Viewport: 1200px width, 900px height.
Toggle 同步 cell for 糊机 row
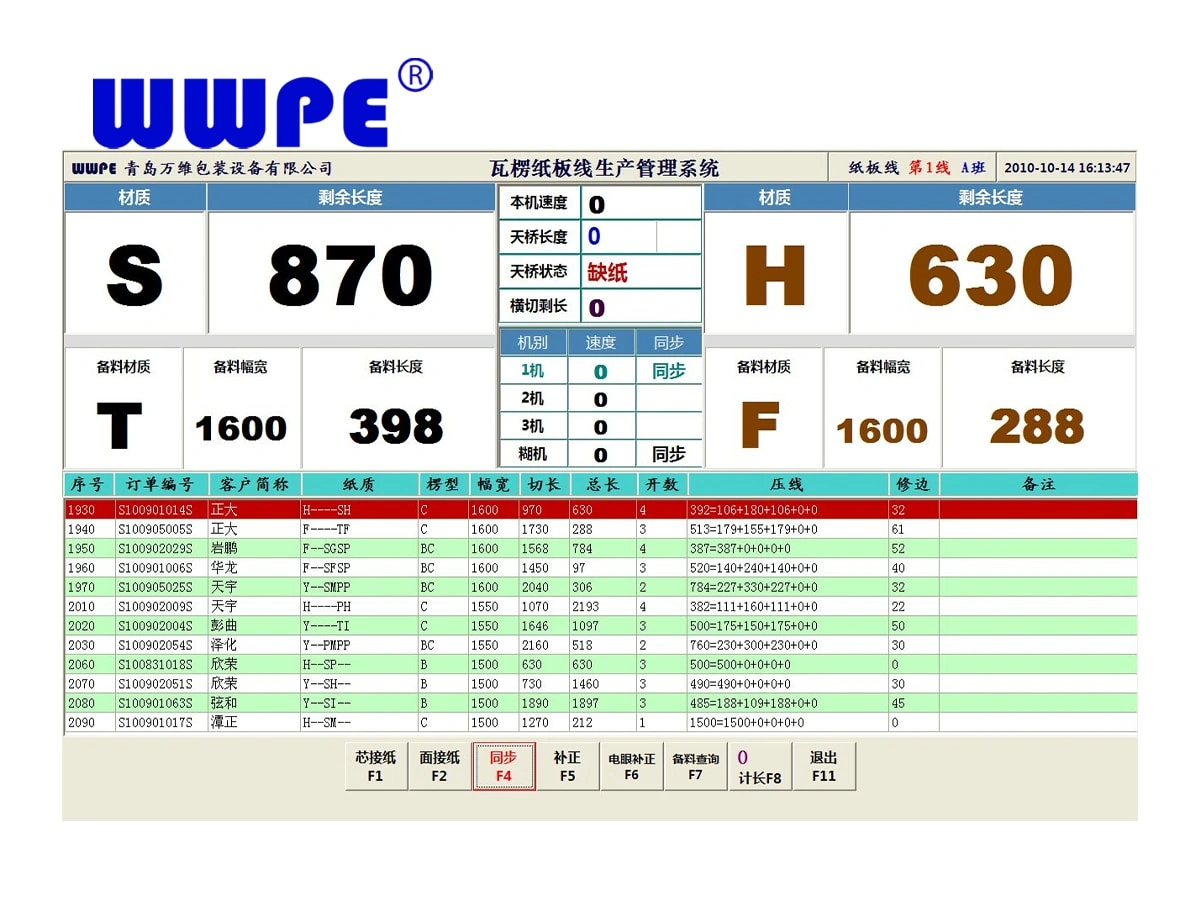(x=668, y=454)
